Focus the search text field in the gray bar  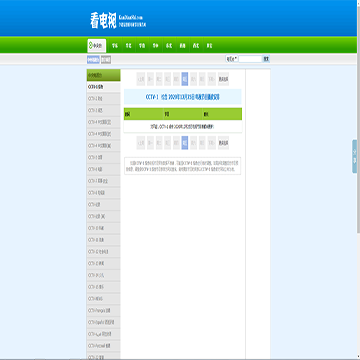250,59
